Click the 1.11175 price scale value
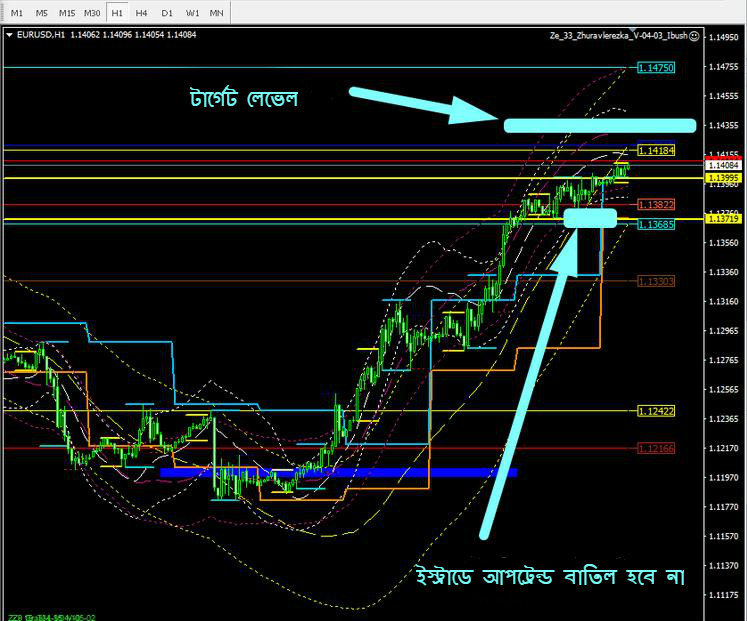Screen dimensions: 747x621 (724, 595)
